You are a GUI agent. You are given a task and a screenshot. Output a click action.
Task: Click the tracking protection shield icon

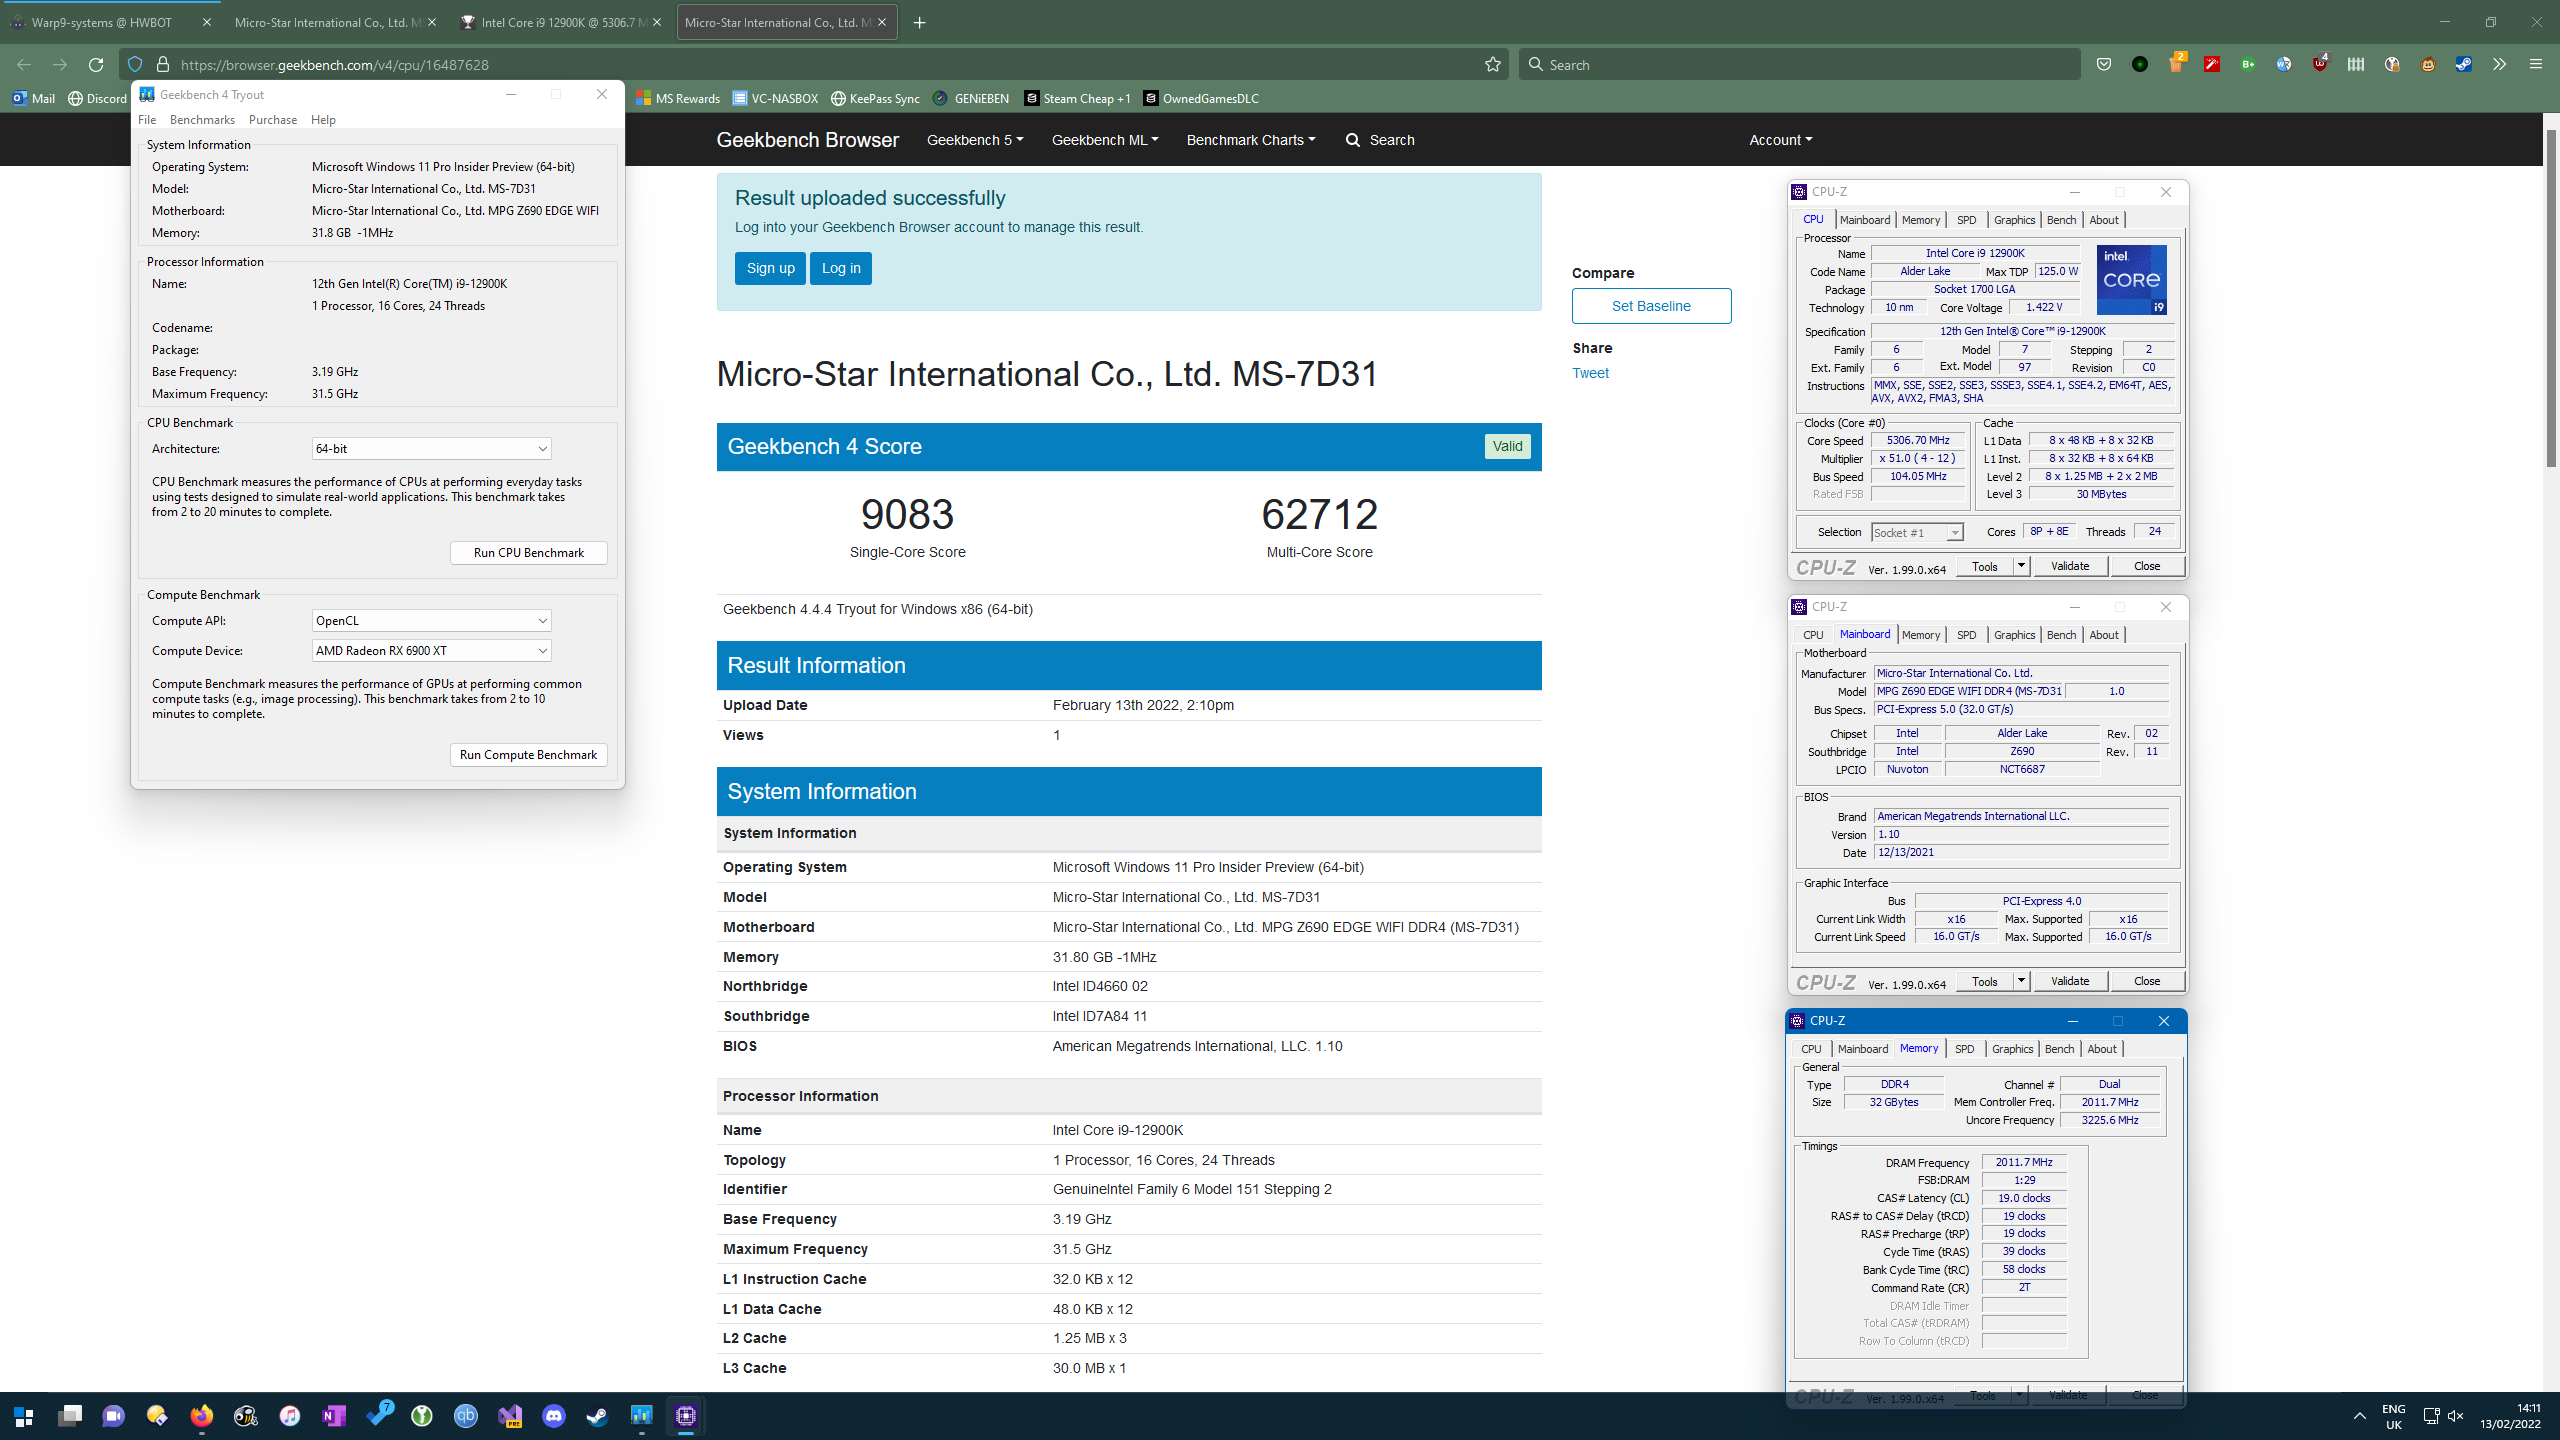(x=135, y=64)
